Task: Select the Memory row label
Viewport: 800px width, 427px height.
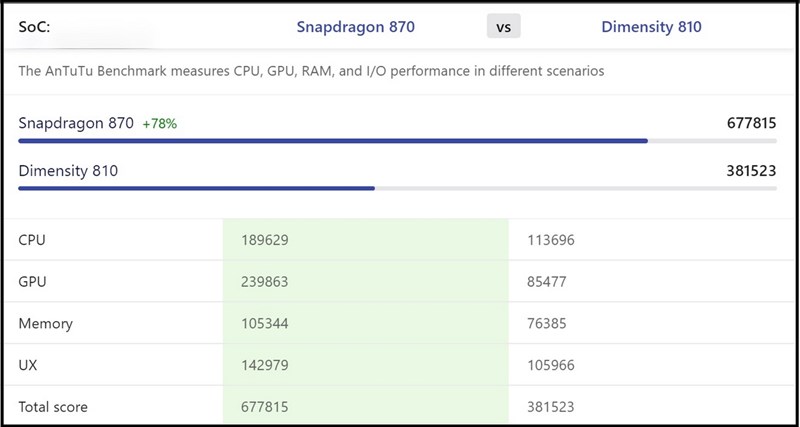Action: tap(45, 324)
